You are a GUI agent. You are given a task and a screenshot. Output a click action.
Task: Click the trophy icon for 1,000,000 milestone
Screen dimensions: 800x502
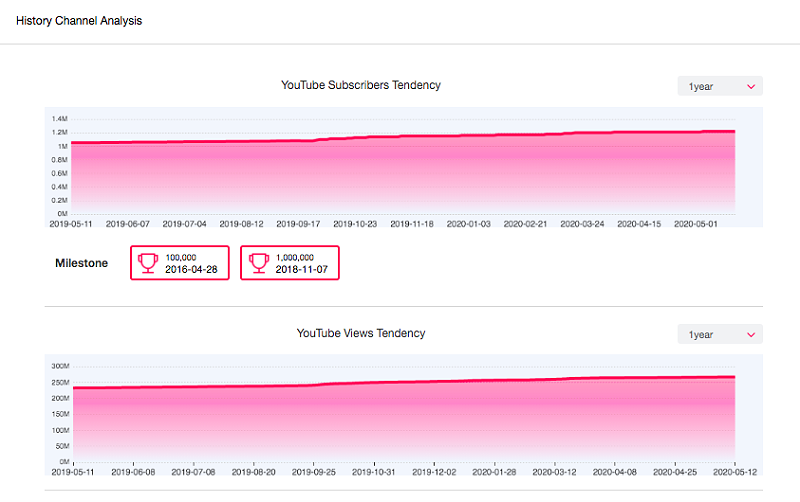258,263
